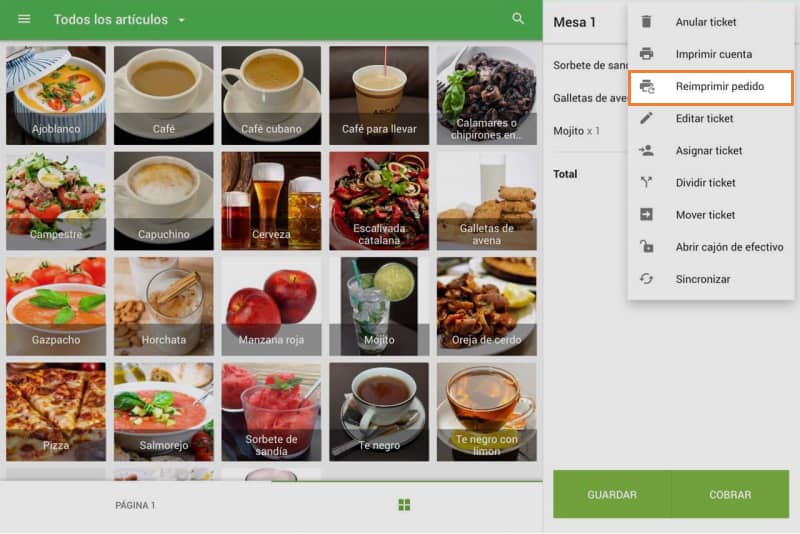Select Imprimir cuenta from the menu
The image size is (800, 534).
pos(711,54)
